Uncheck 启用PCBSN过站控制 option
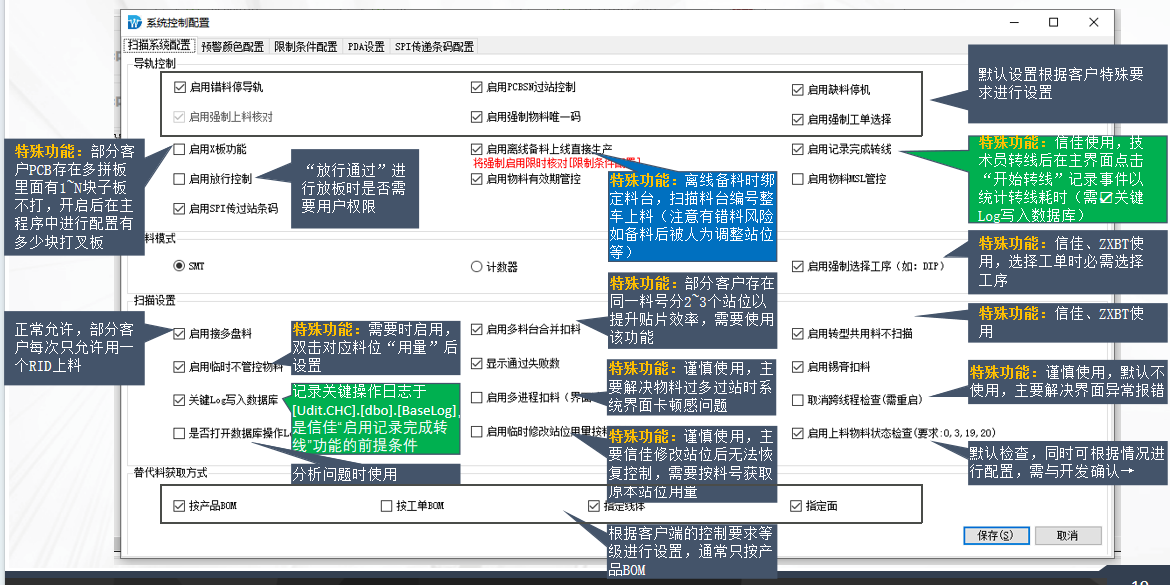Screen dimensions: 1170x585 point(477,88)
